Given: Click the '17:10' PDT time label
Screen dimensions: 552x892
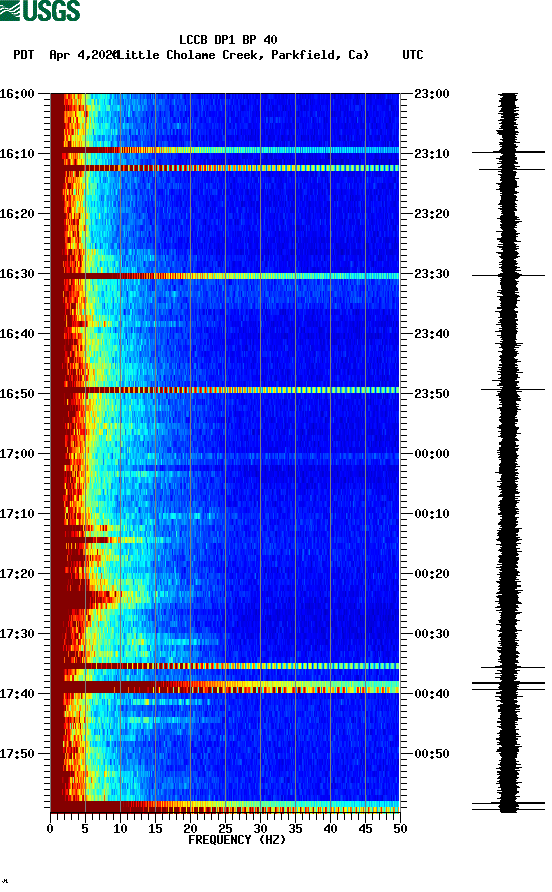Looking at the screenshot, I should tap(17, 514).
